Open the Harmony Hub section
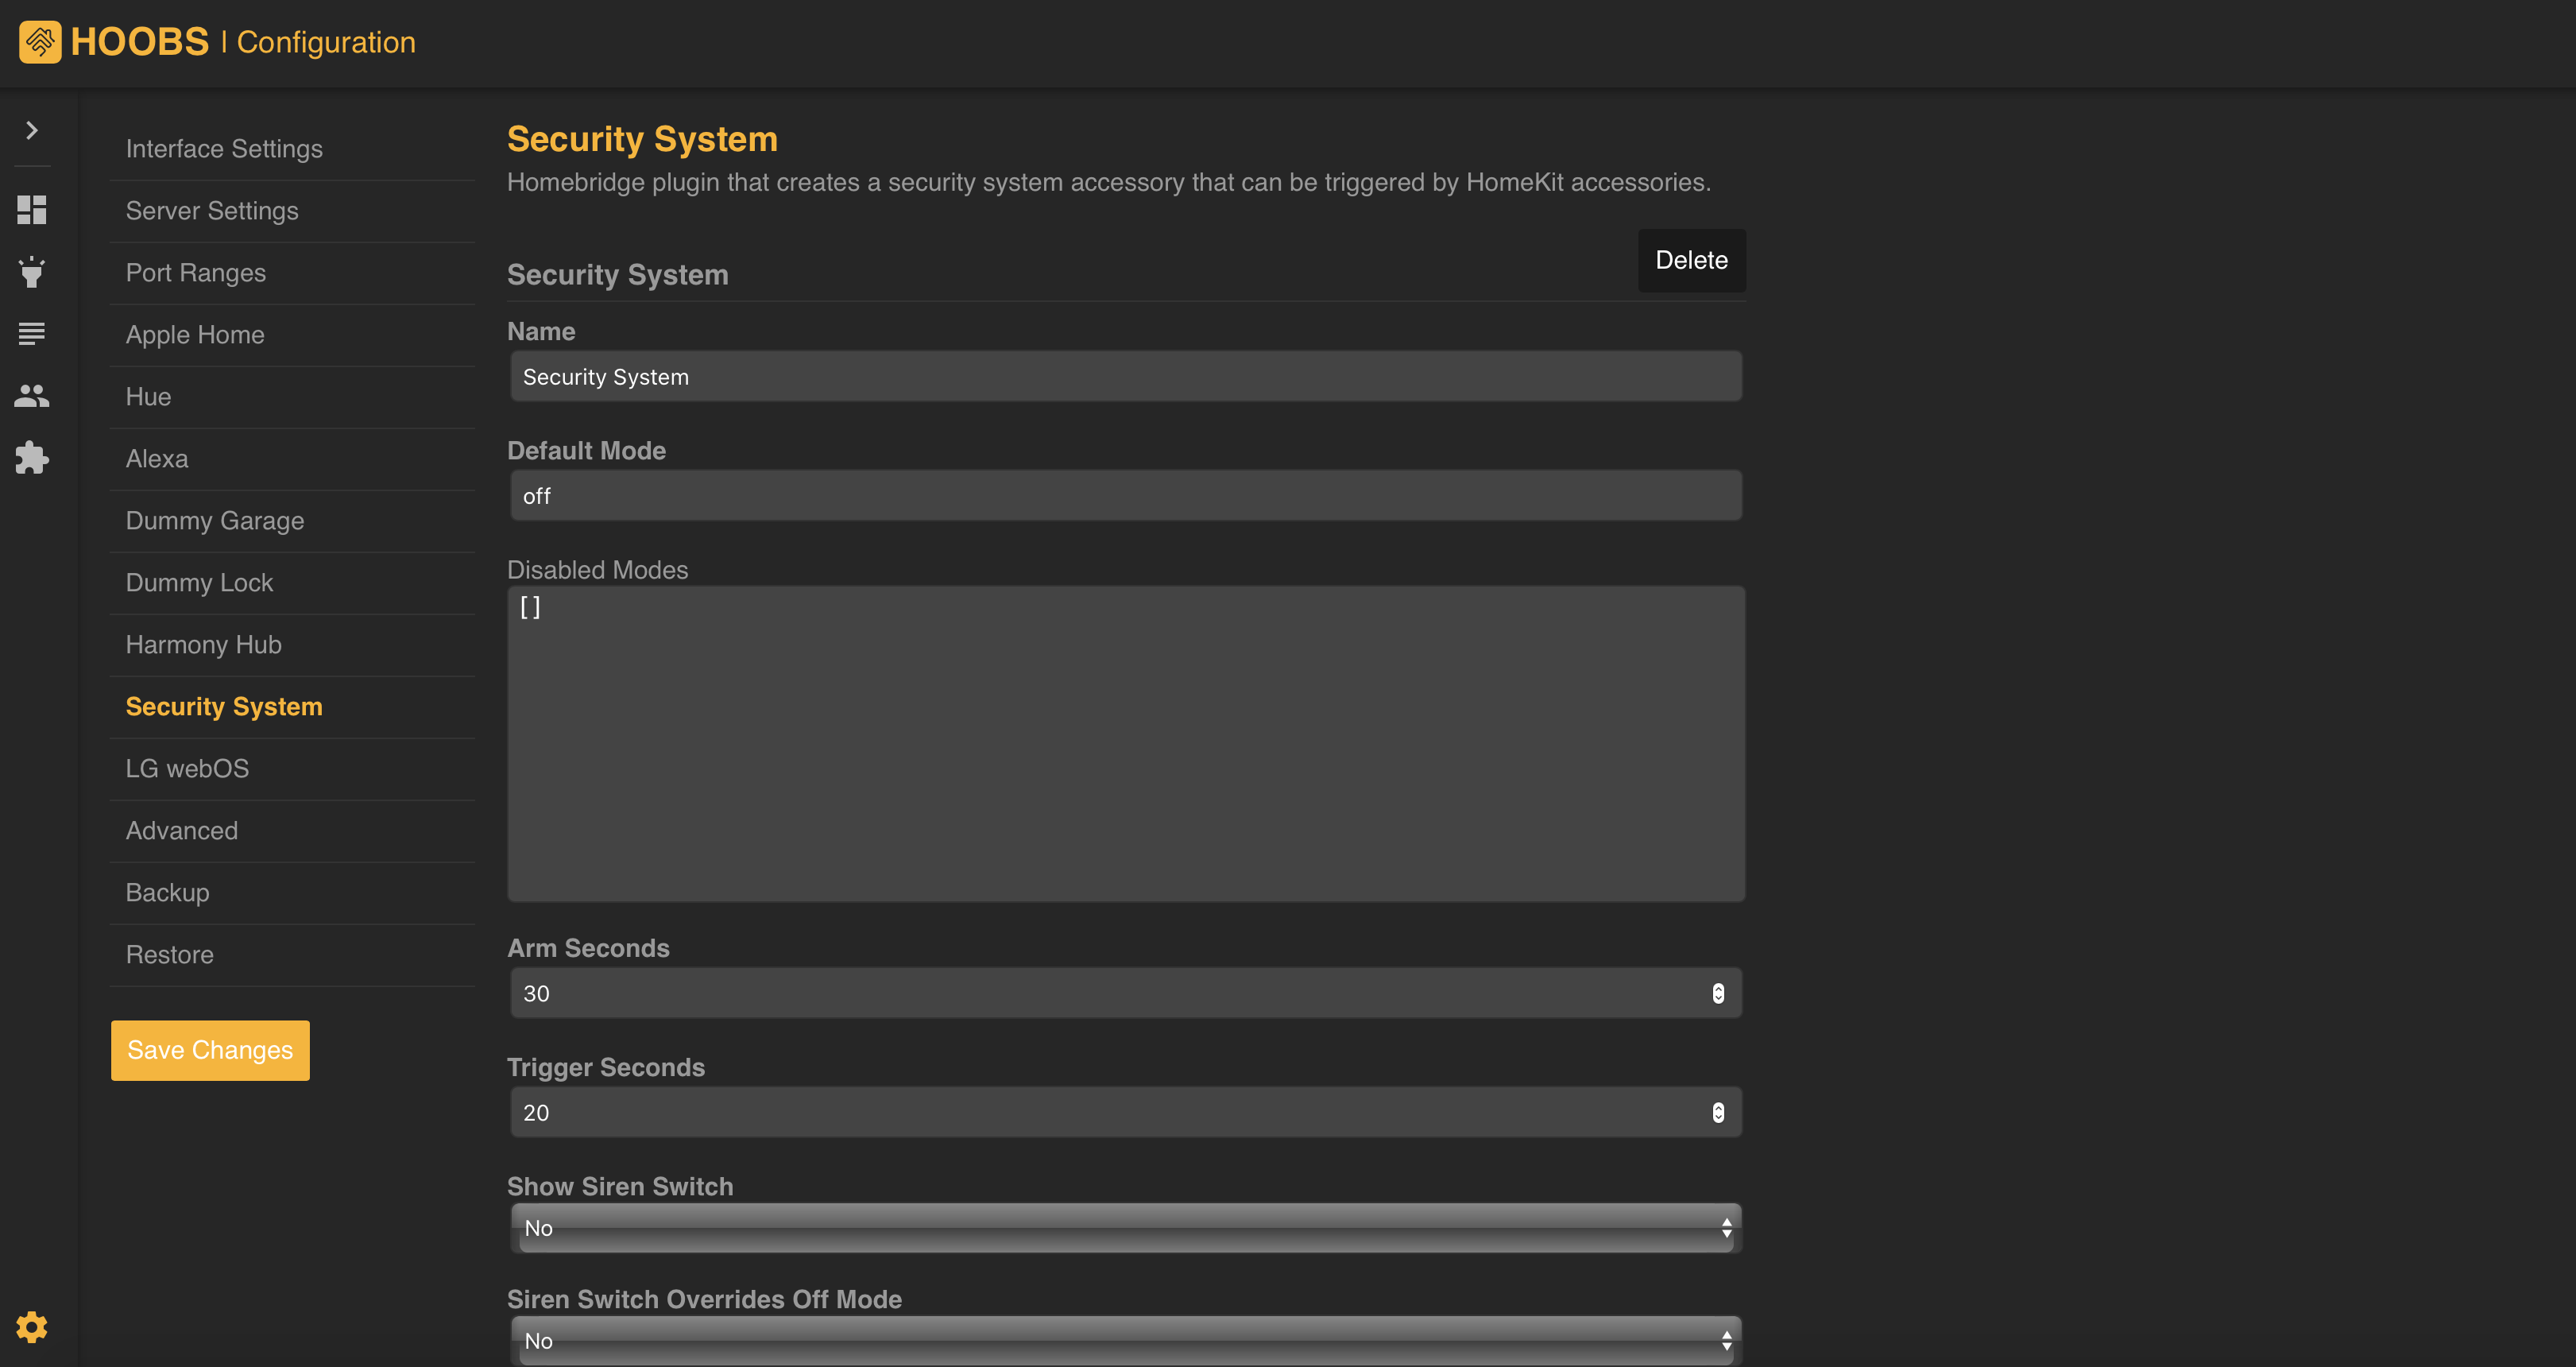The image size is (2576, 1367). tap(203, 644)
